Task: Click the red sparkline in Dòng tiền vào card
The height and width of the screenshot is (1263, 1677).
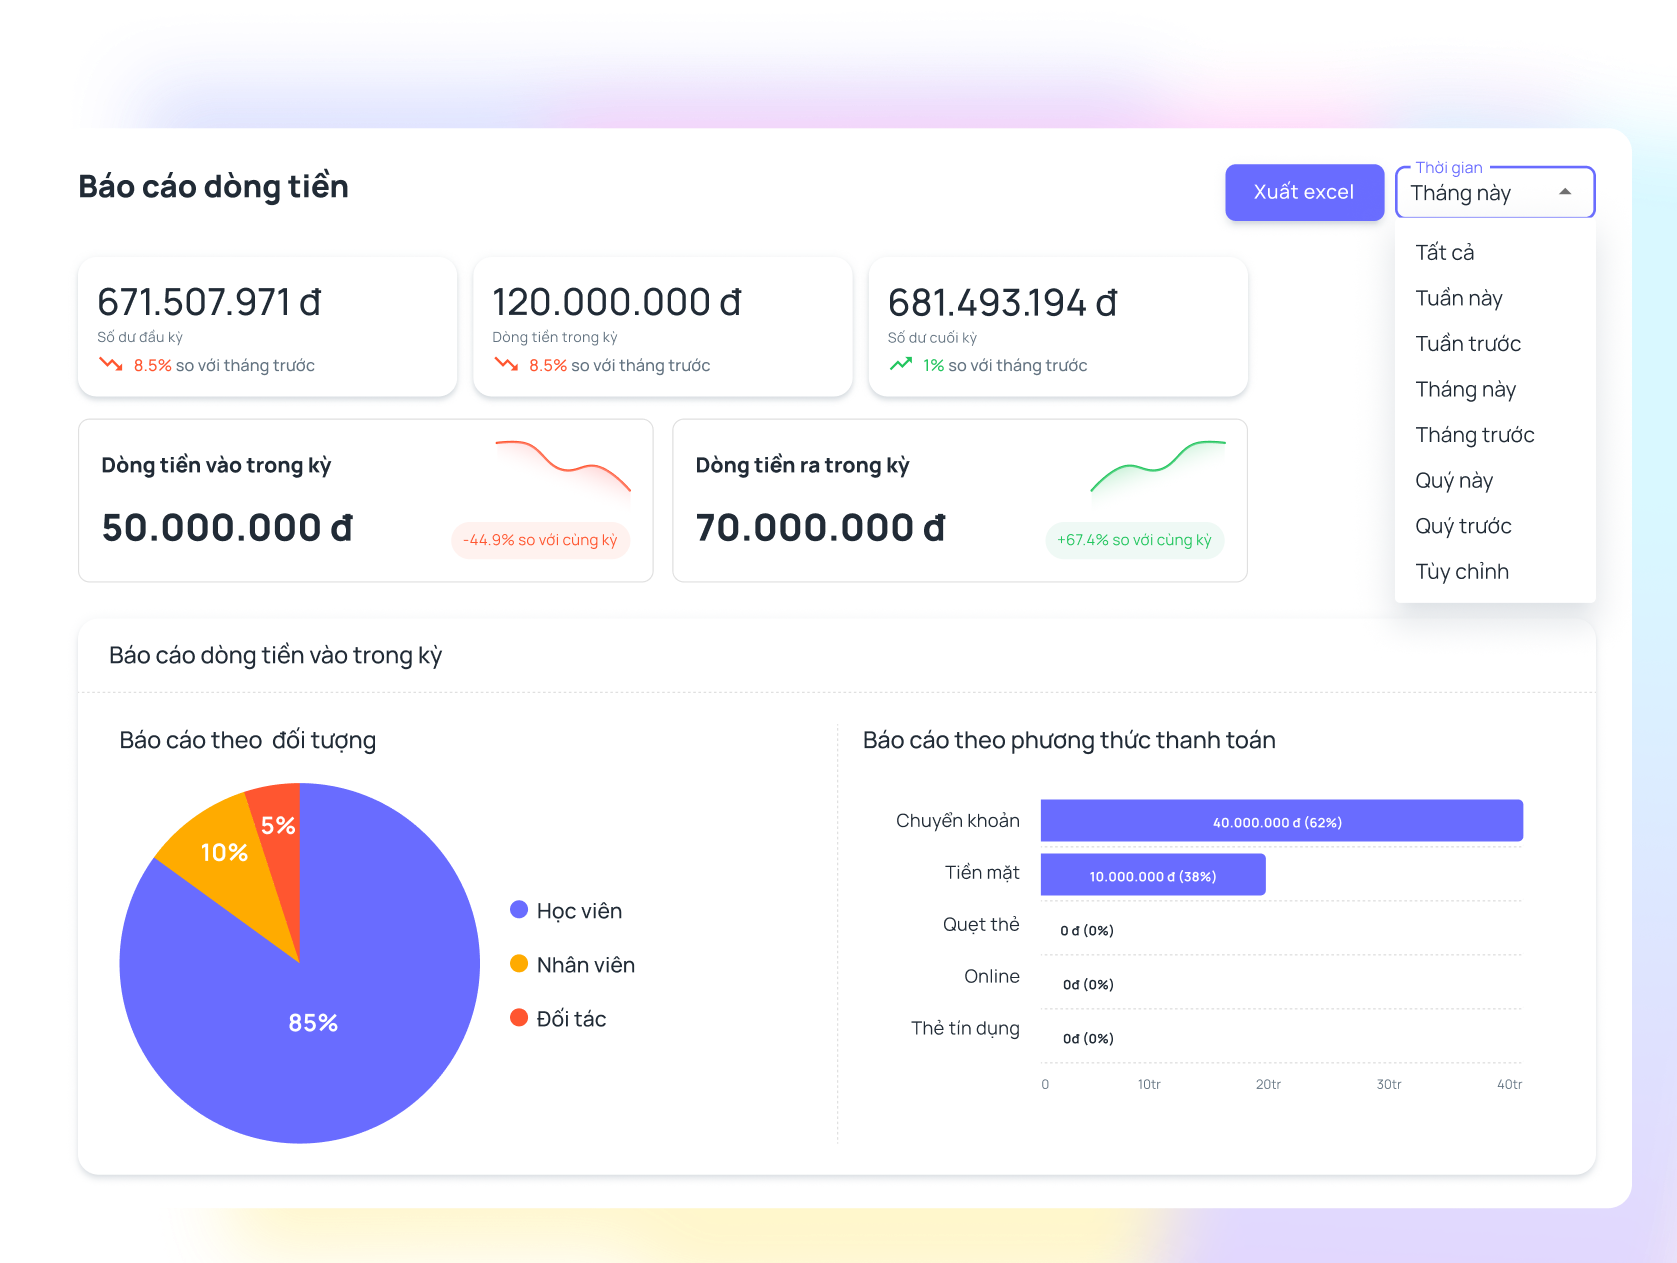Action: [x=563, y=465]
